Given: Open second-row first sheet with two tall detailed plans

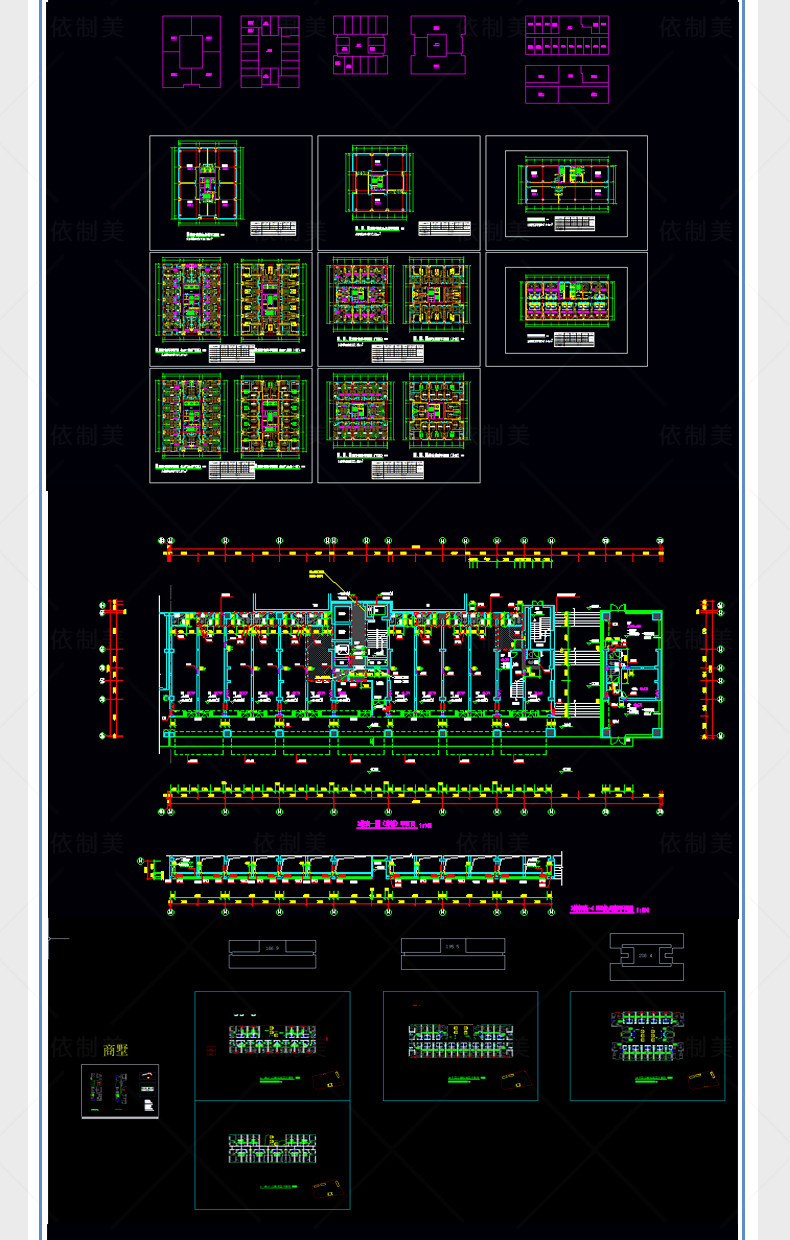Looking at the screenshot, I should pyautogui.click(x=231, y=309).
